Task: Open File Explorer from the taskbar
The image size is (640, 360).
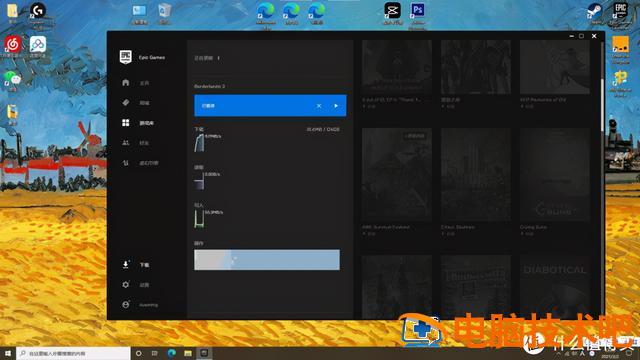Action: click(188, 353)
